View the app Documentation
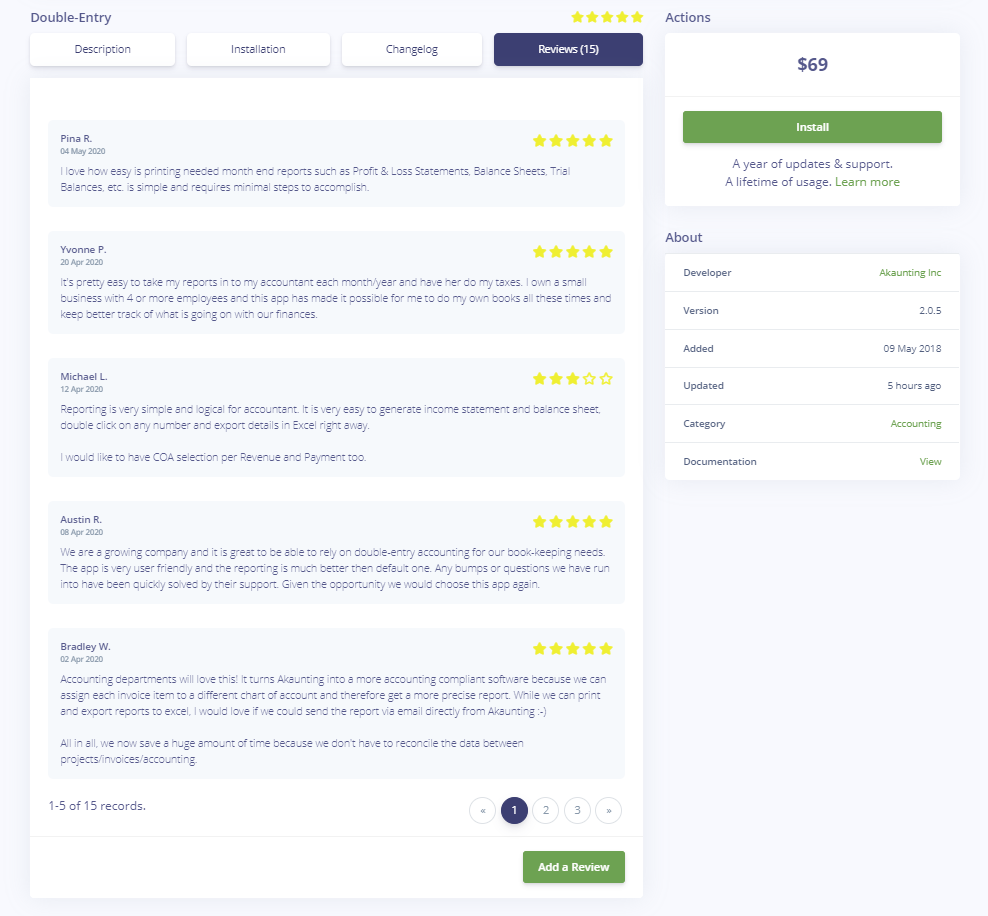This screenshot has width=988, height=916. click(931, 461)
